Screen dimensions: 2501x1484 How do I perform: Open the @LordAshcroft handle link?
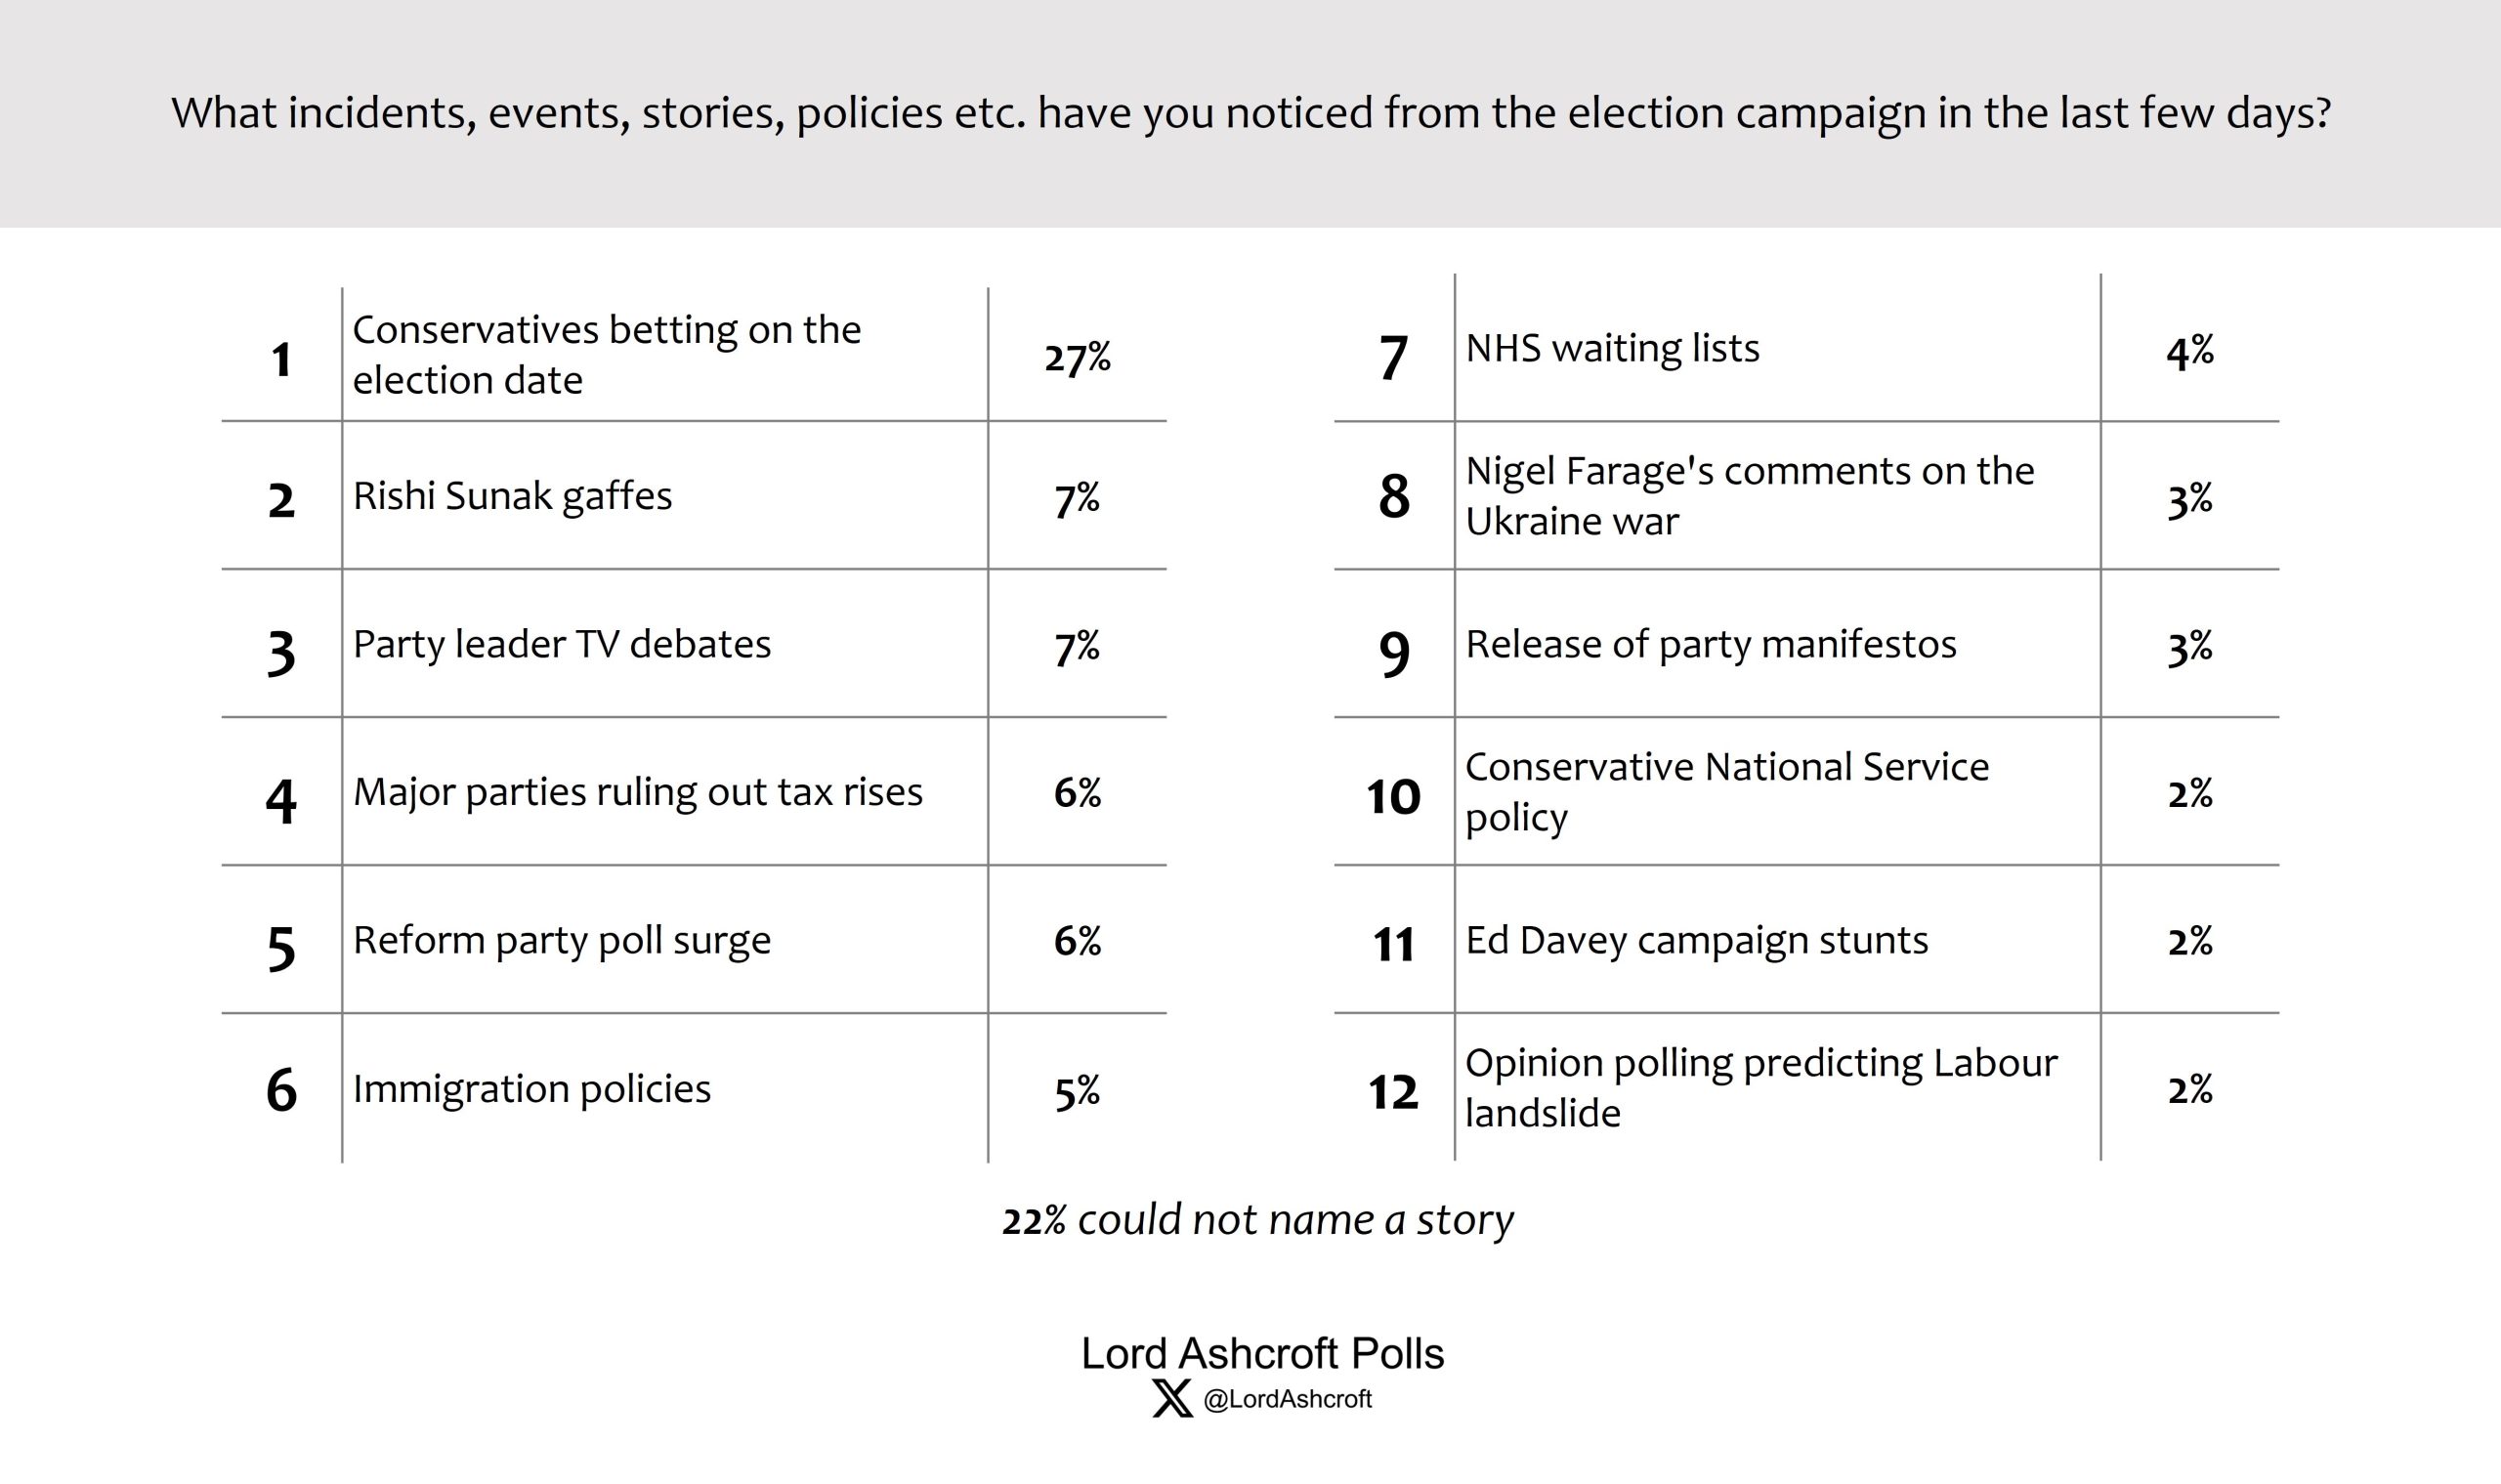1287,1399
